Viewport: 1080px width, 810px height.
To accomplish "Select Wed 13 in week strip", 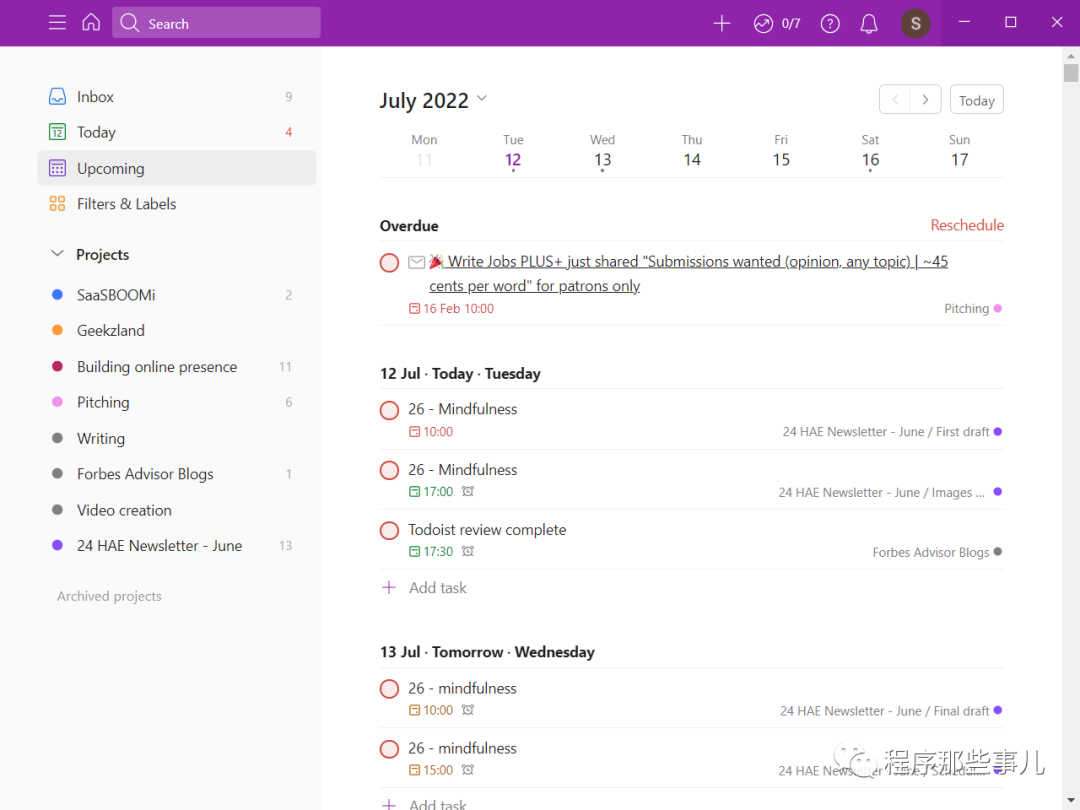I will point(602,152).
